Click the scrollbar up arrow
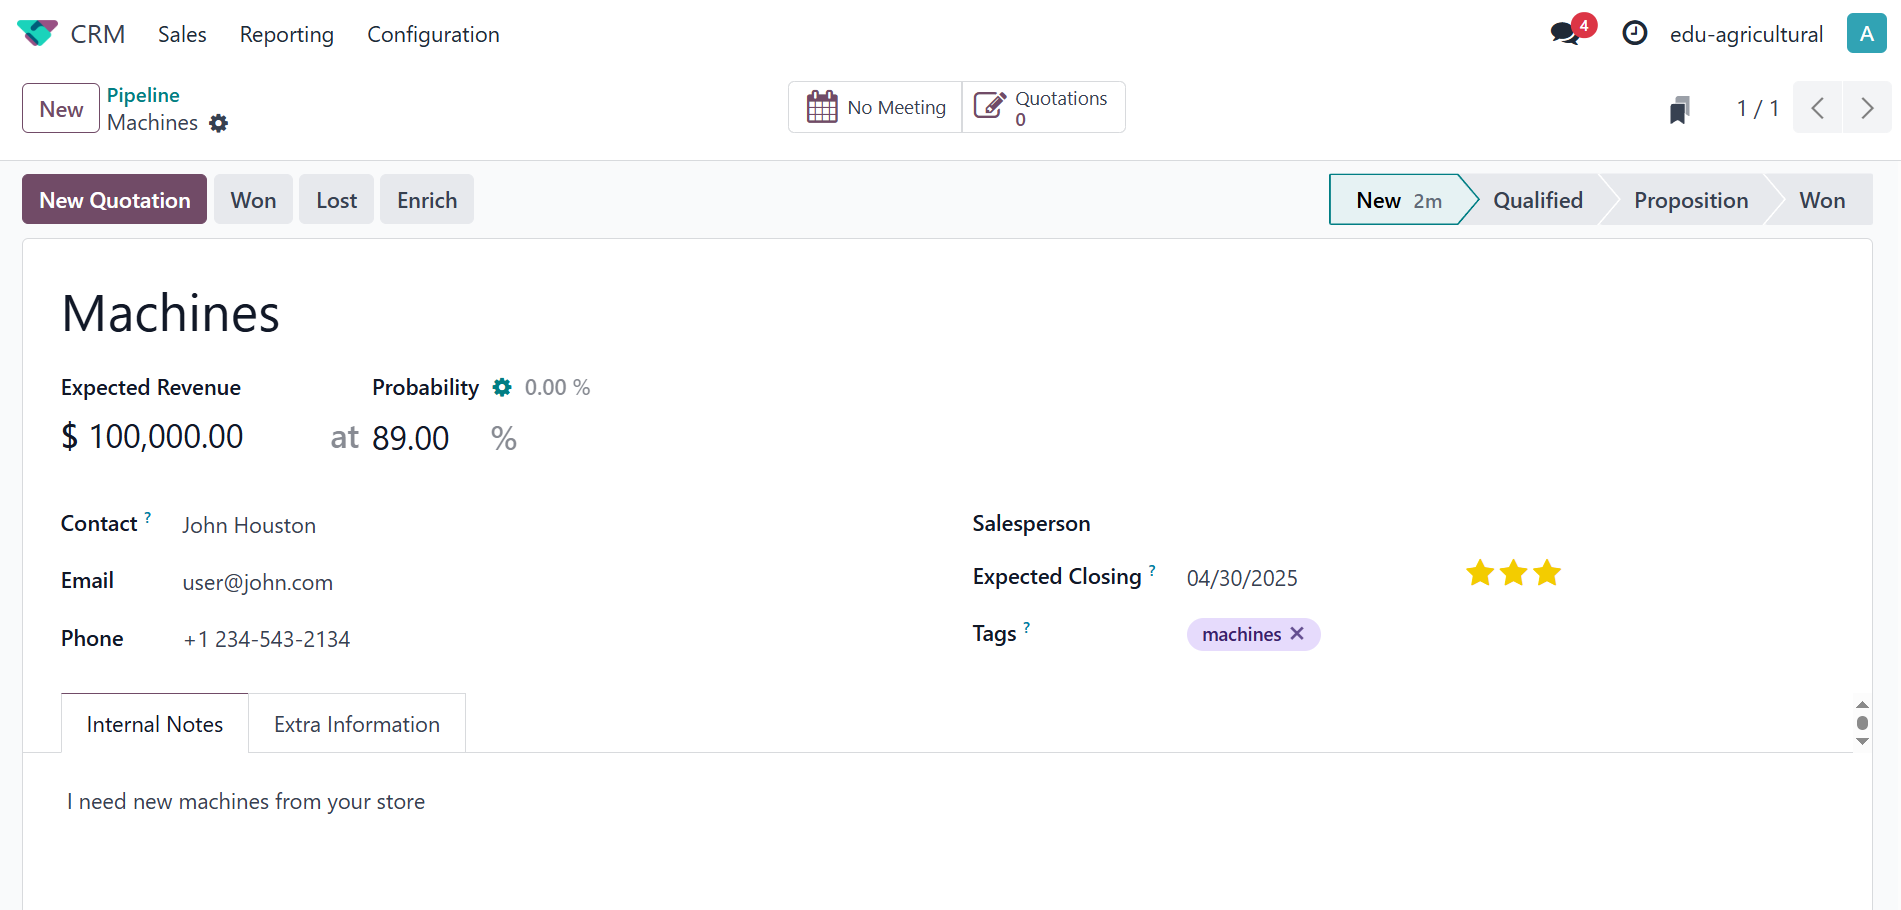Image resolution: width=1901 pixels, height=910 pixels. tap(1862, 705)
